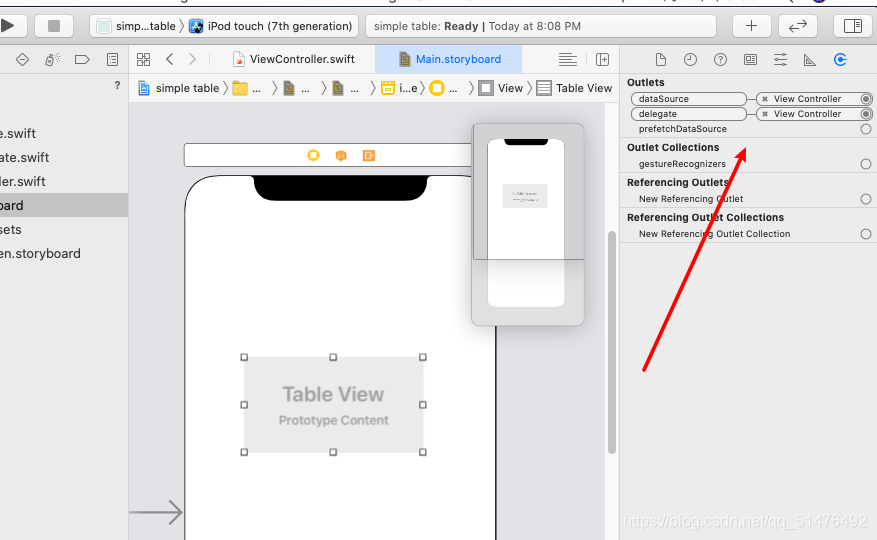Select the First Responder cube icon
Image resolution: width=877 pixels, height=540 pixels.
[341, 156]
